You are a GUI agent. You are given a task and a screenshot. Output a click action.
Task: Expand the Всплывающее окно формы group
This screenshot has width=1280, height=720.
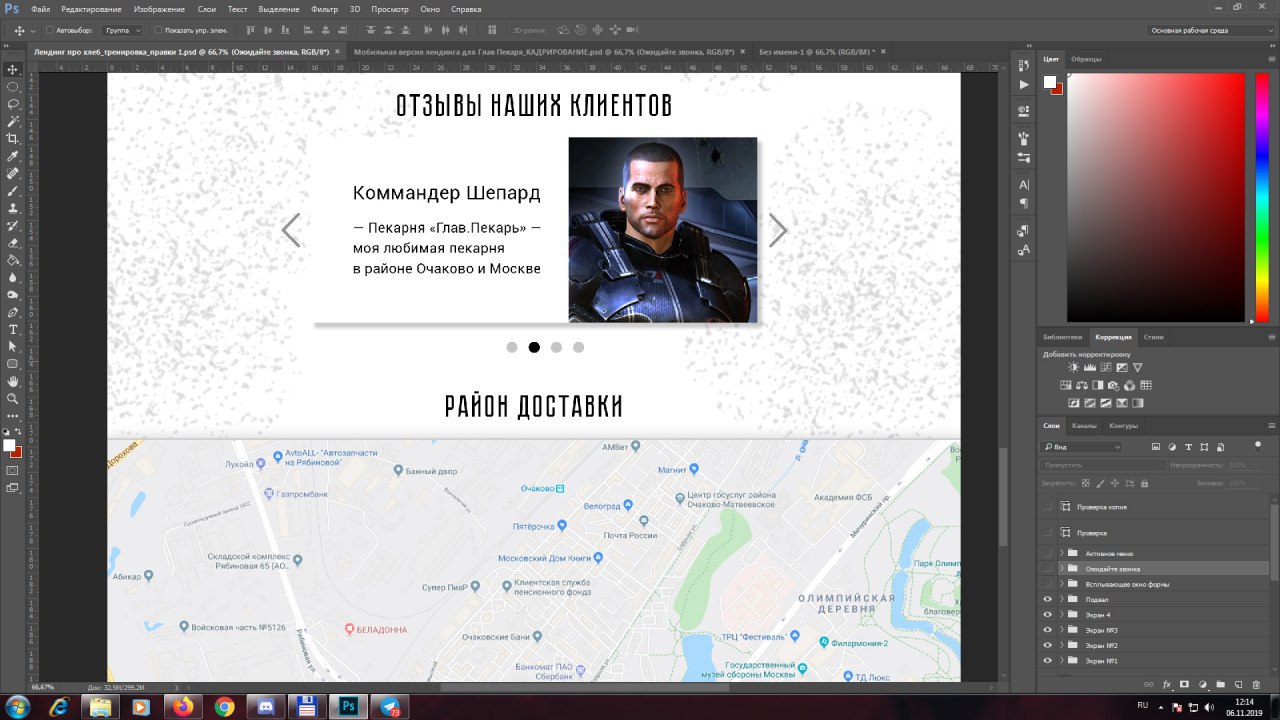(x=1061, y=584)
